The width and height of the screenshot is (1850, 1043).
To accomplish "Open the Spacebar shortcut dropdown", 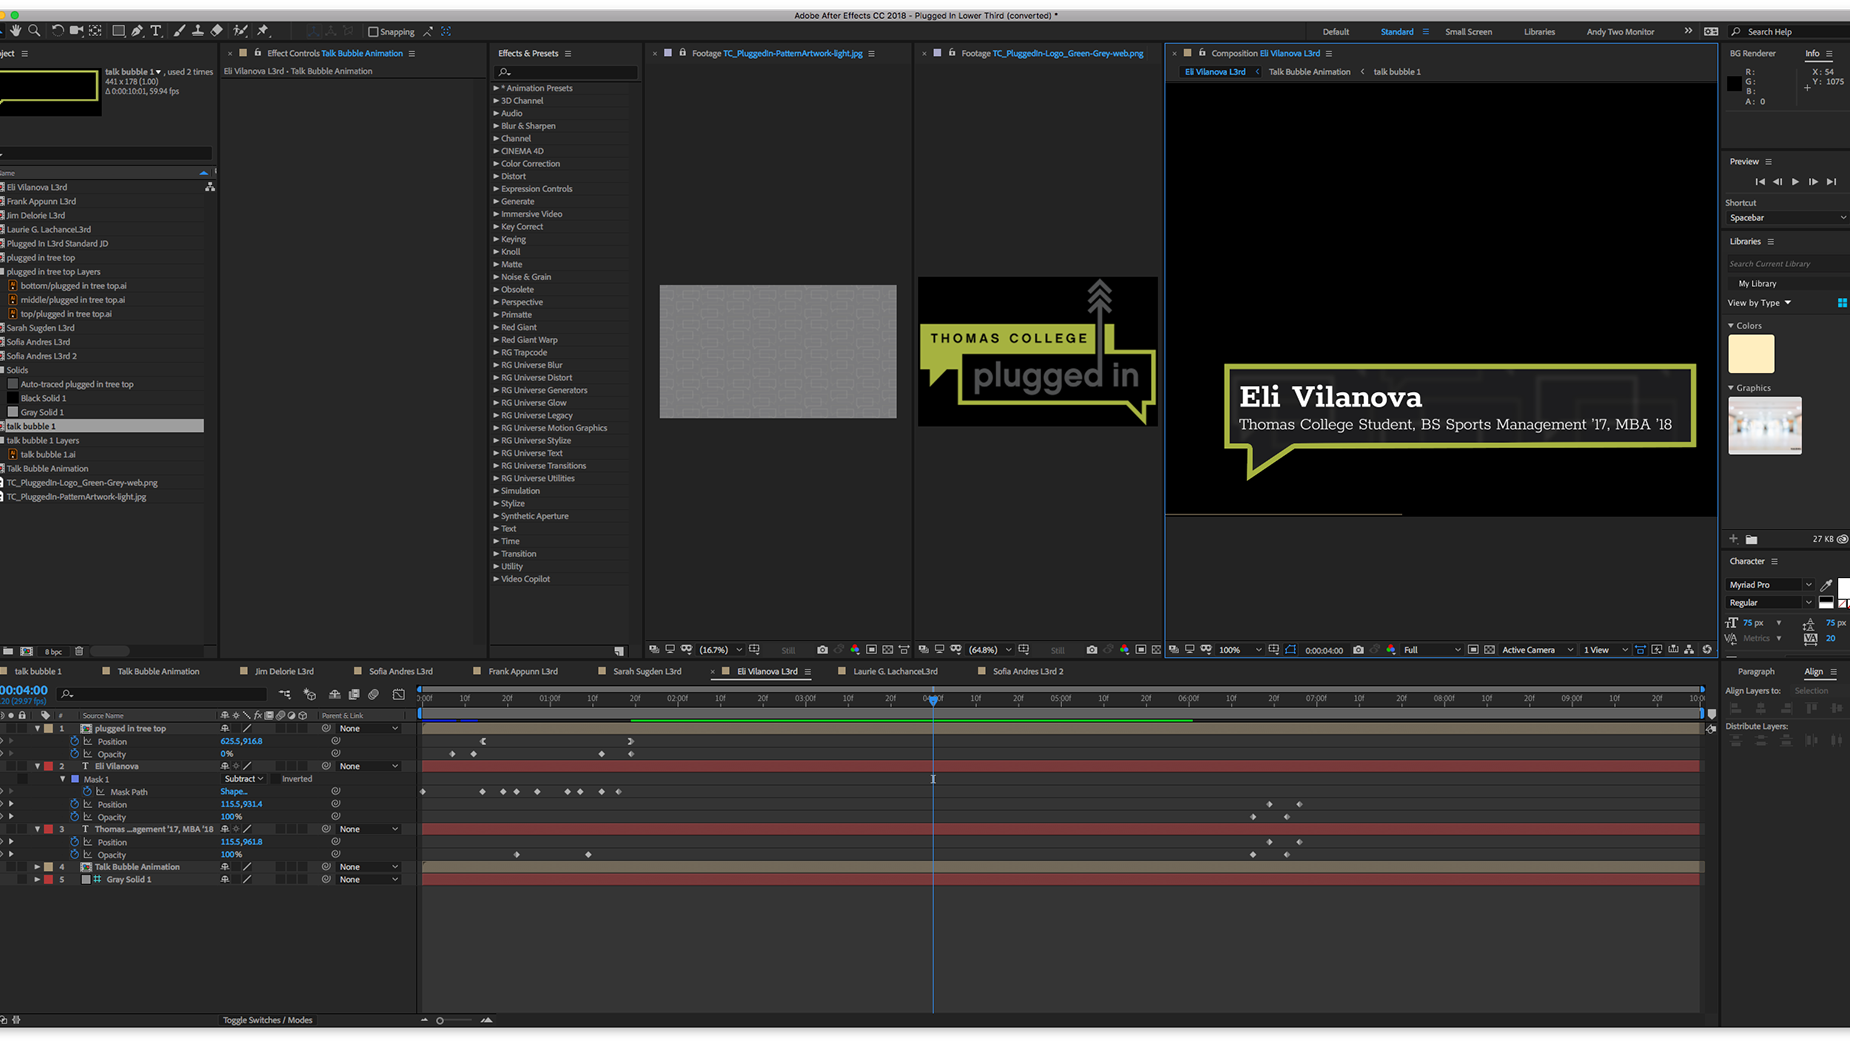I will (x=1786, y=218).
